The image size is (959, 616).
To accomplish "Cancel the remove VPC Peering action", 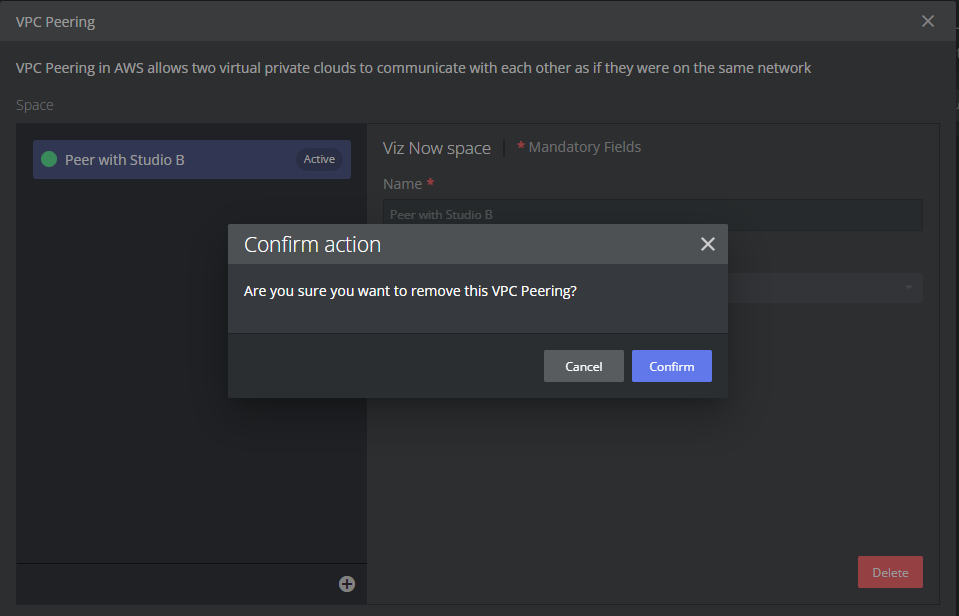I will pos(583,366).
